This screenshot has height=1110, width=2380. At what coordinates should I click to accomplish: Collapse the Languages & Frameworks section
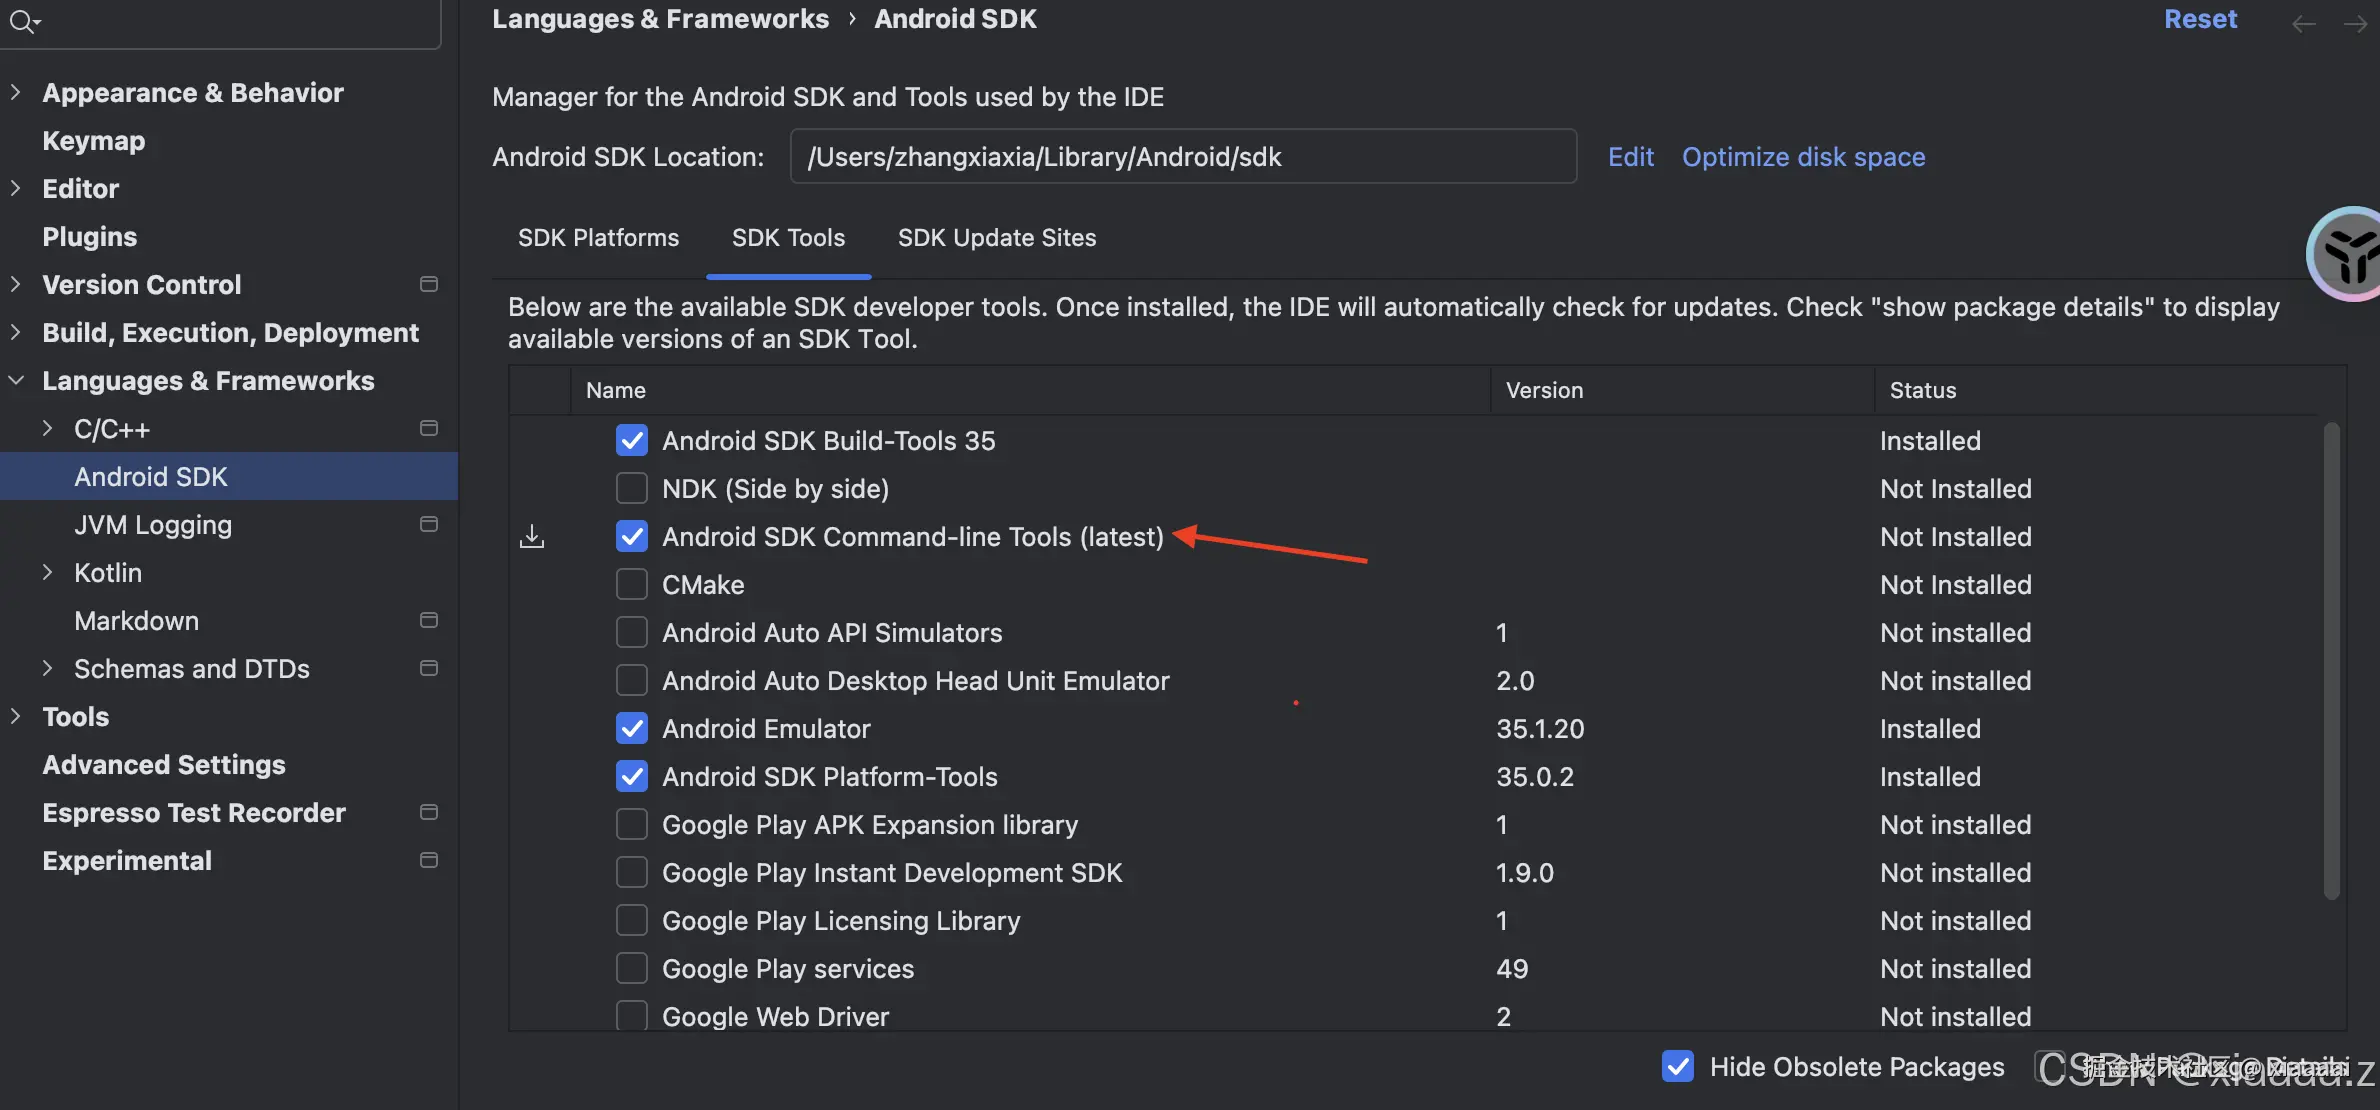pos(15,381)
